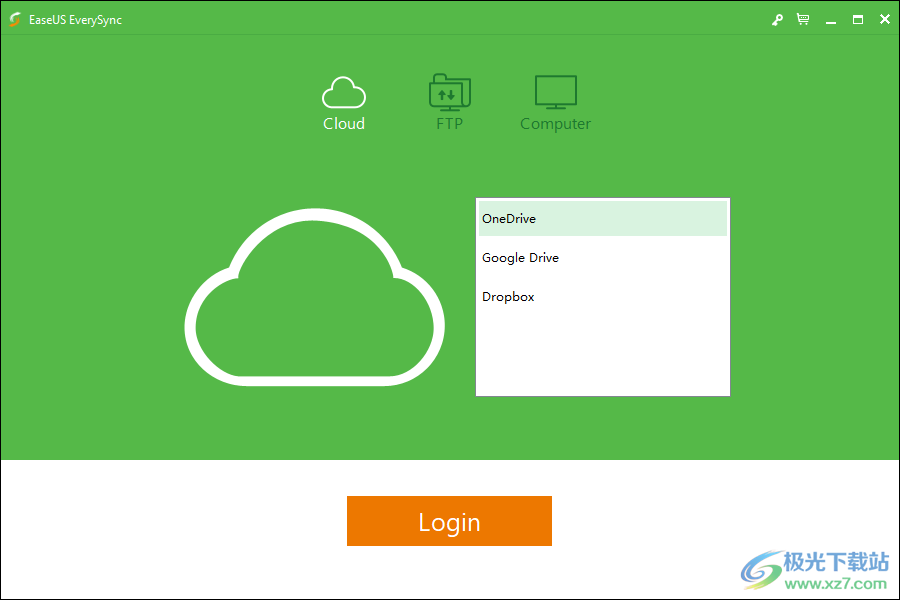Switch to the FTP tab label
900x600 pixels.
point(449,124)
